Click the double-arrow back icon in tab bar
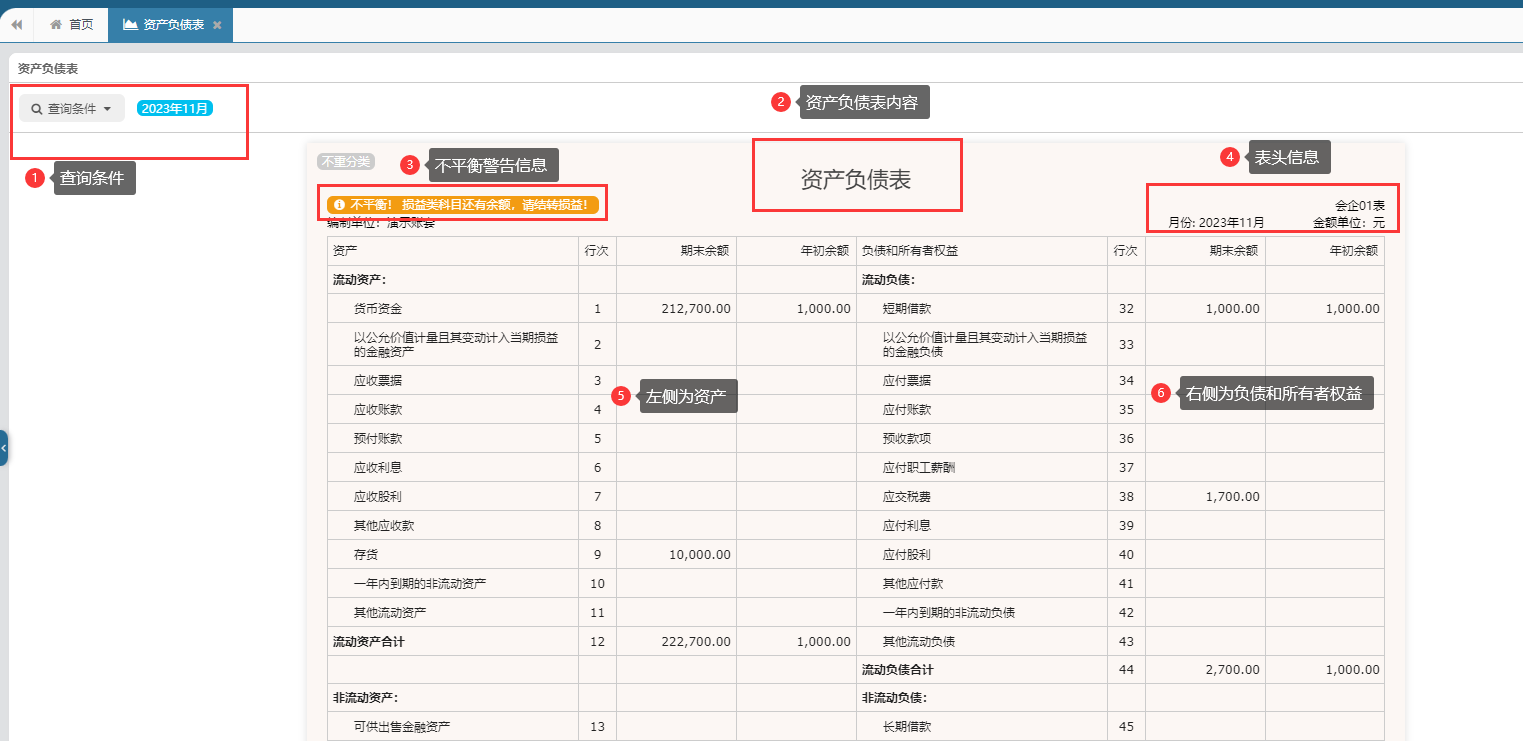The image size is (1523, 741). point(16,25)
